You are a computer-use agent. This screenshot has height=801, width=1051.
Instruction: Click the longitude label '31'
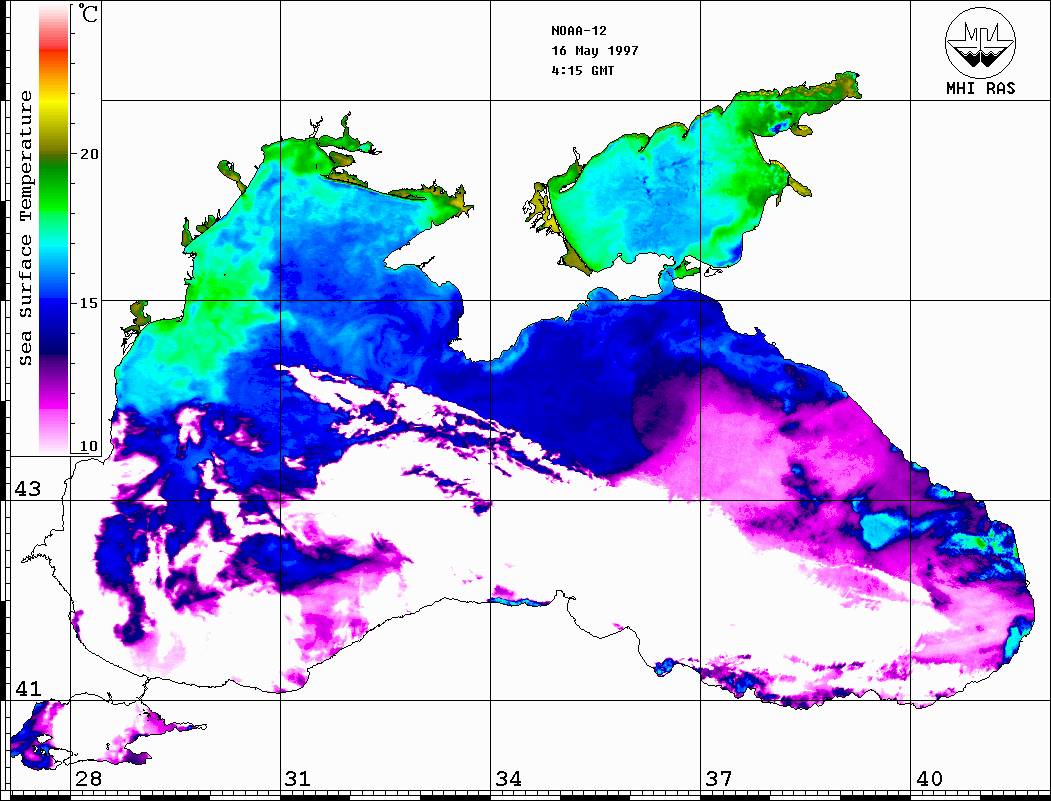coord(298,778)
